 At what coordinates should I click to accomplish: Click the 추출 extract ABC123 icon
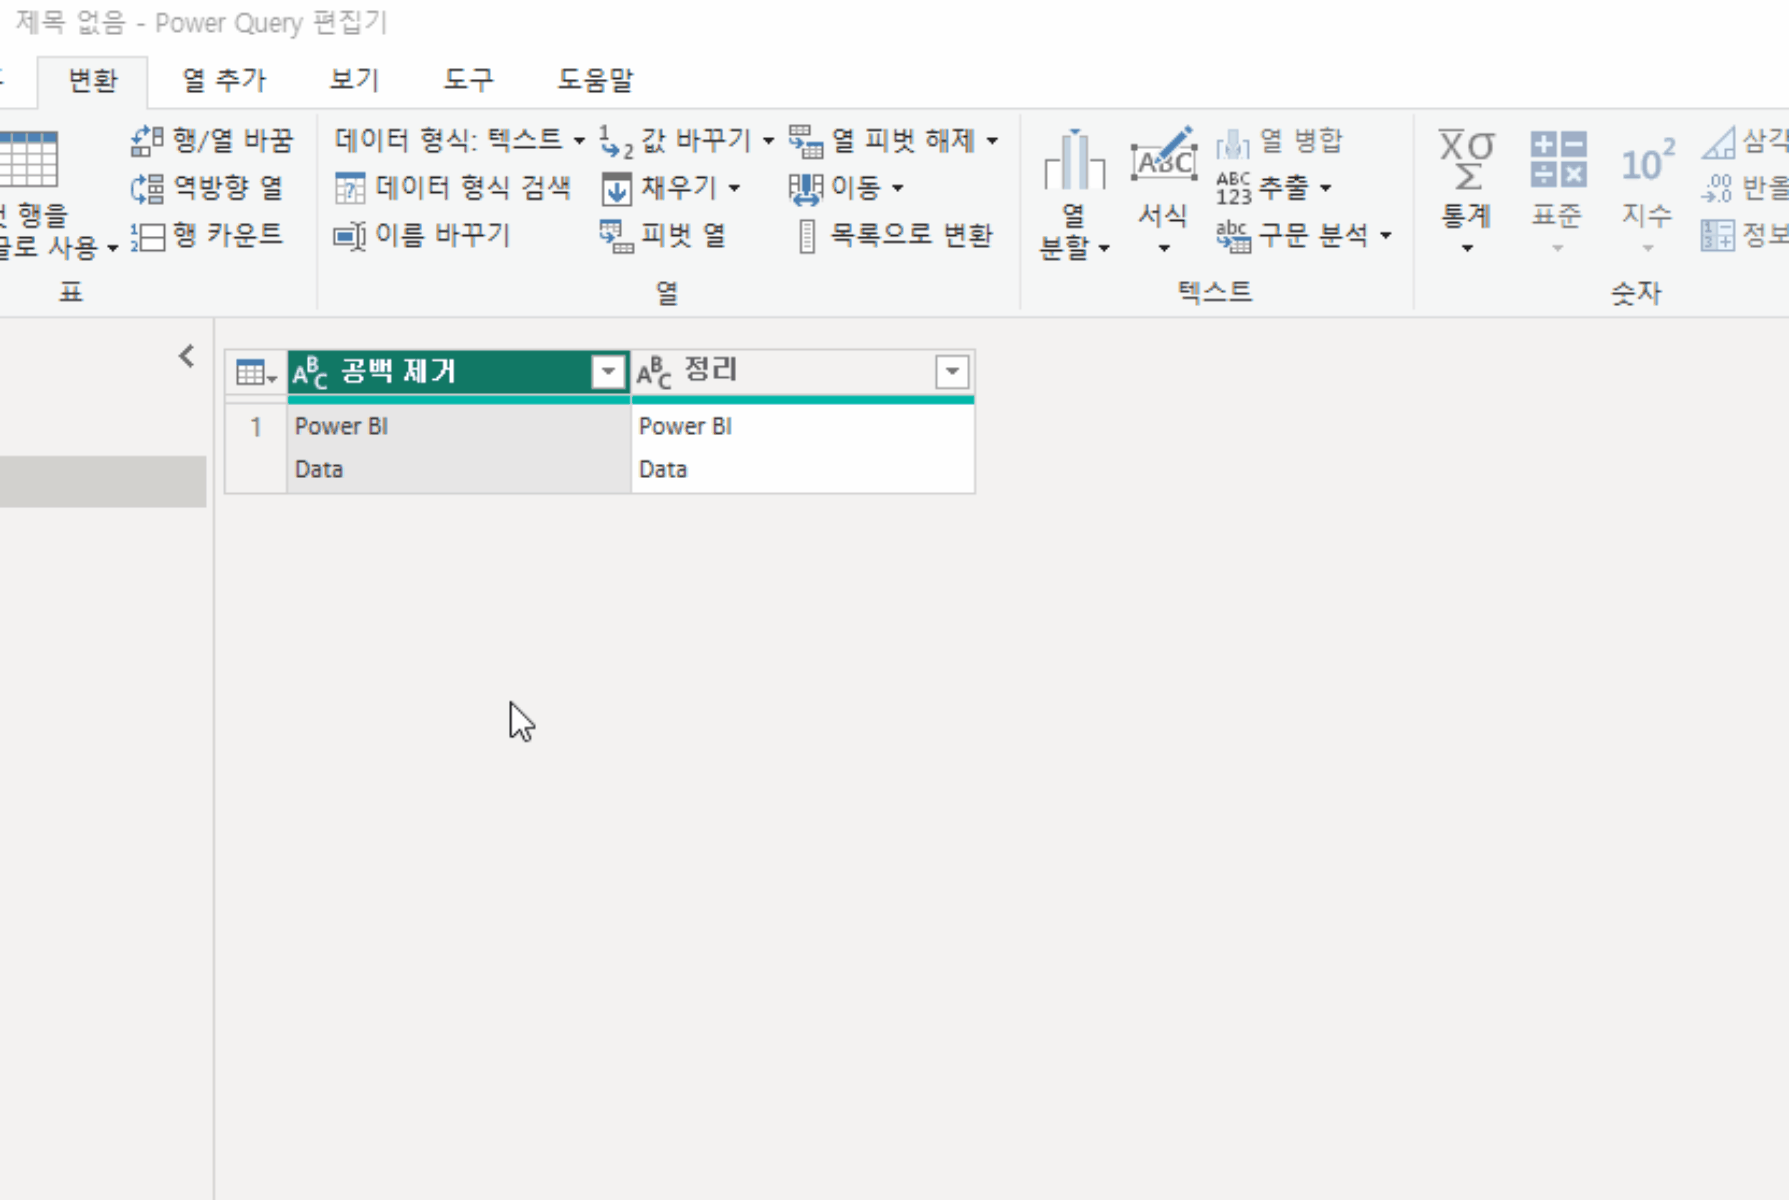click(1233, 188)
